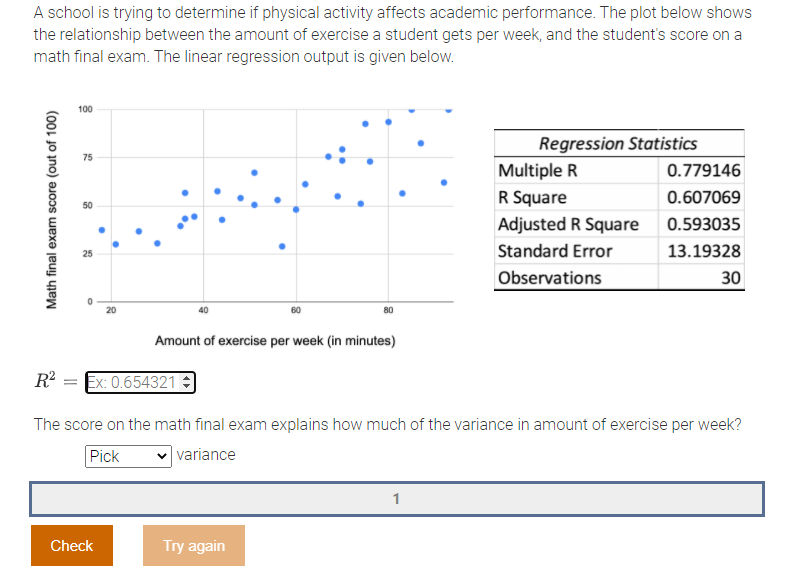Click the Amount of exercise per week axis title
Screen dimensions: 792x580
pos(275,341)
